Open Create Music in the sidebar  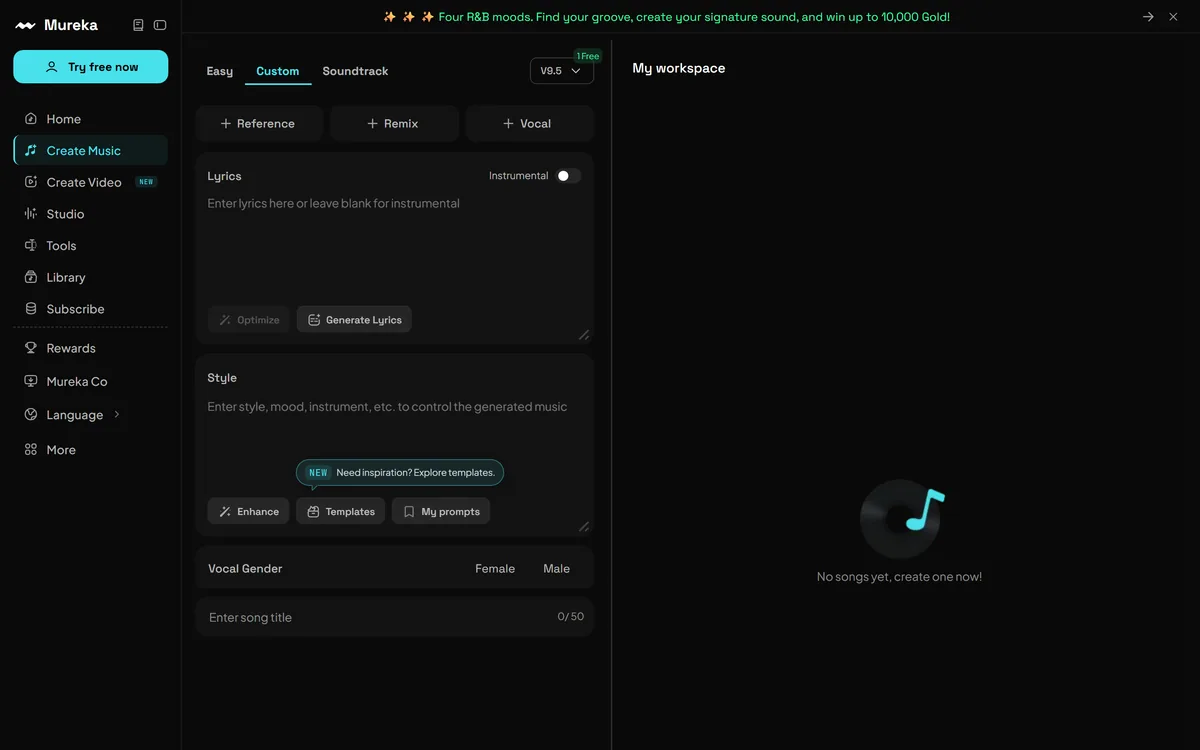click(90, 151)
